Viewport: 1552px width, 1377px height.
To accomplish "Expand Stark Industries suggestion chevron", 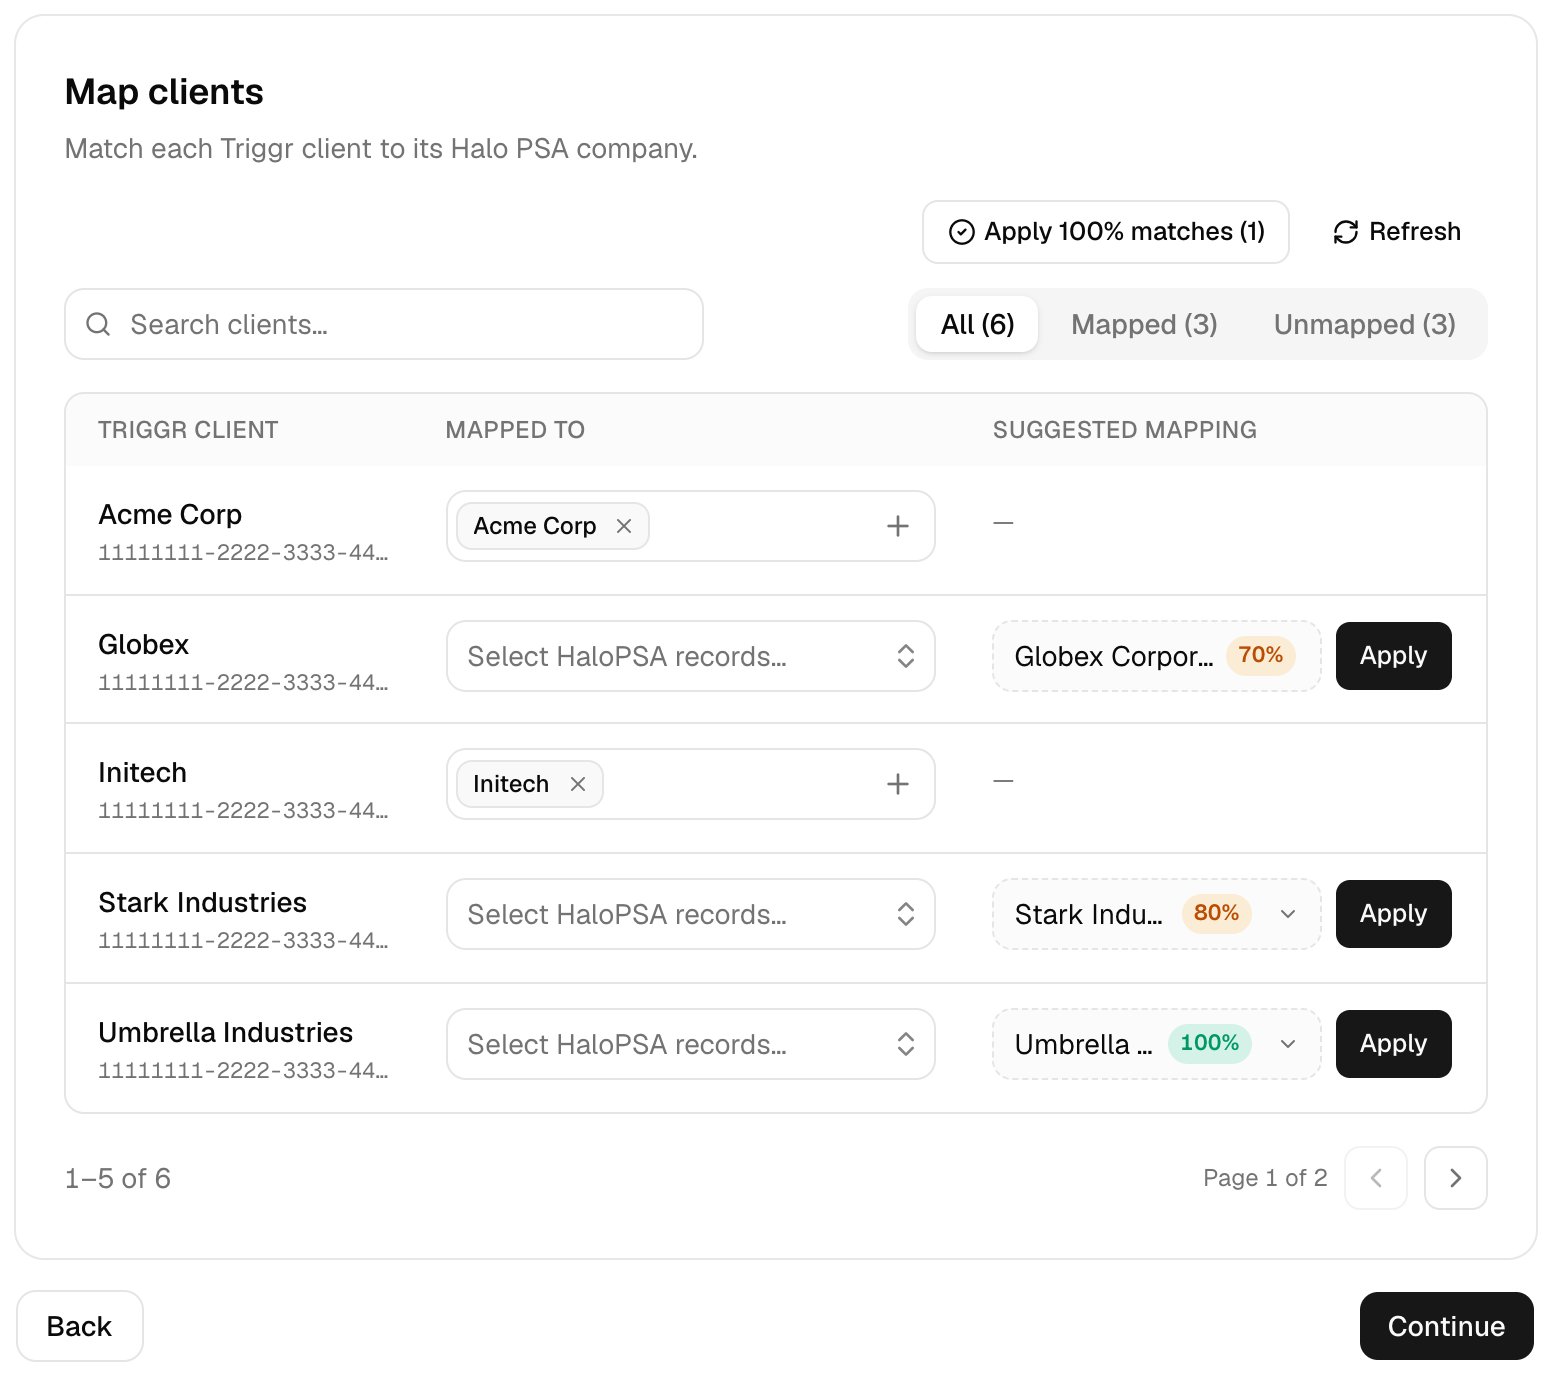I will 1288,914.
